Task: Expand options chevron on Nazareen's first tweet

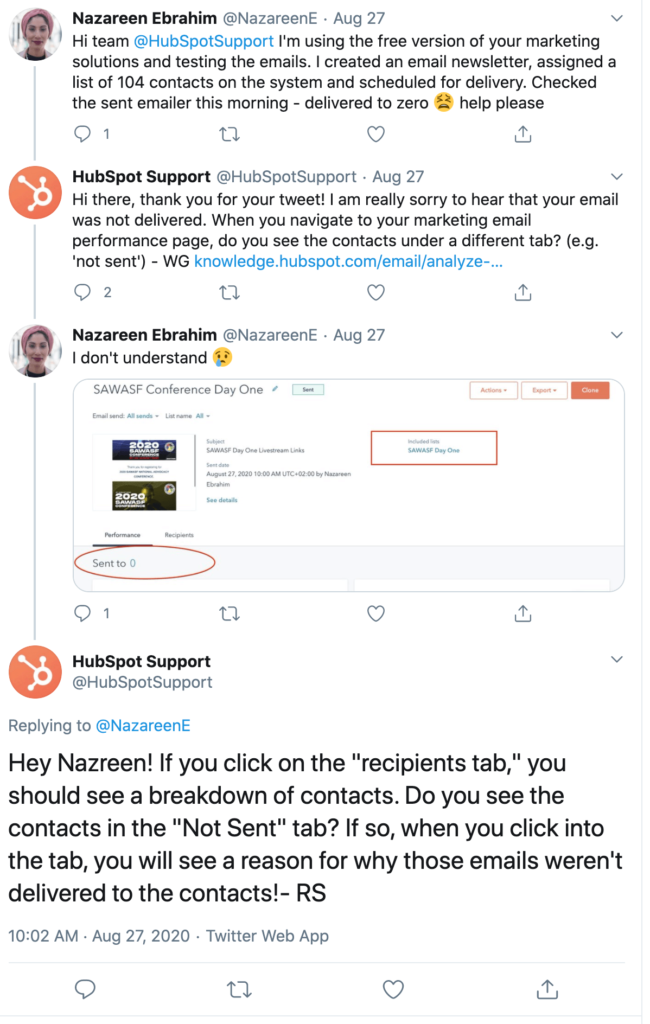Action: click(617, 18)
